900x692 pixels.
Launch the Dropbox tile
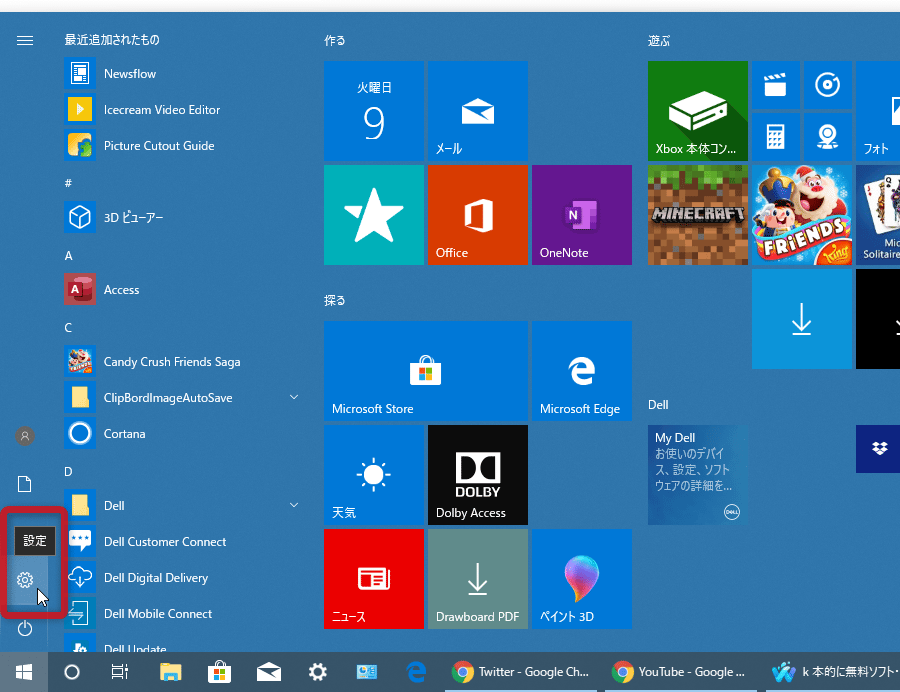878,449
